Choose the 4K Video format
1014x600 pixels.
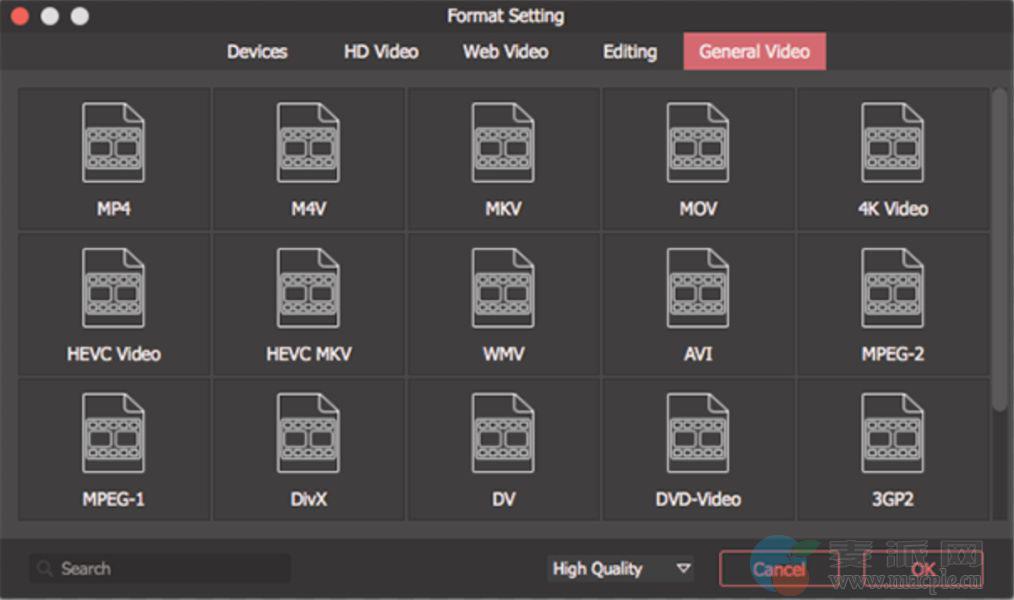pos(892,145)
